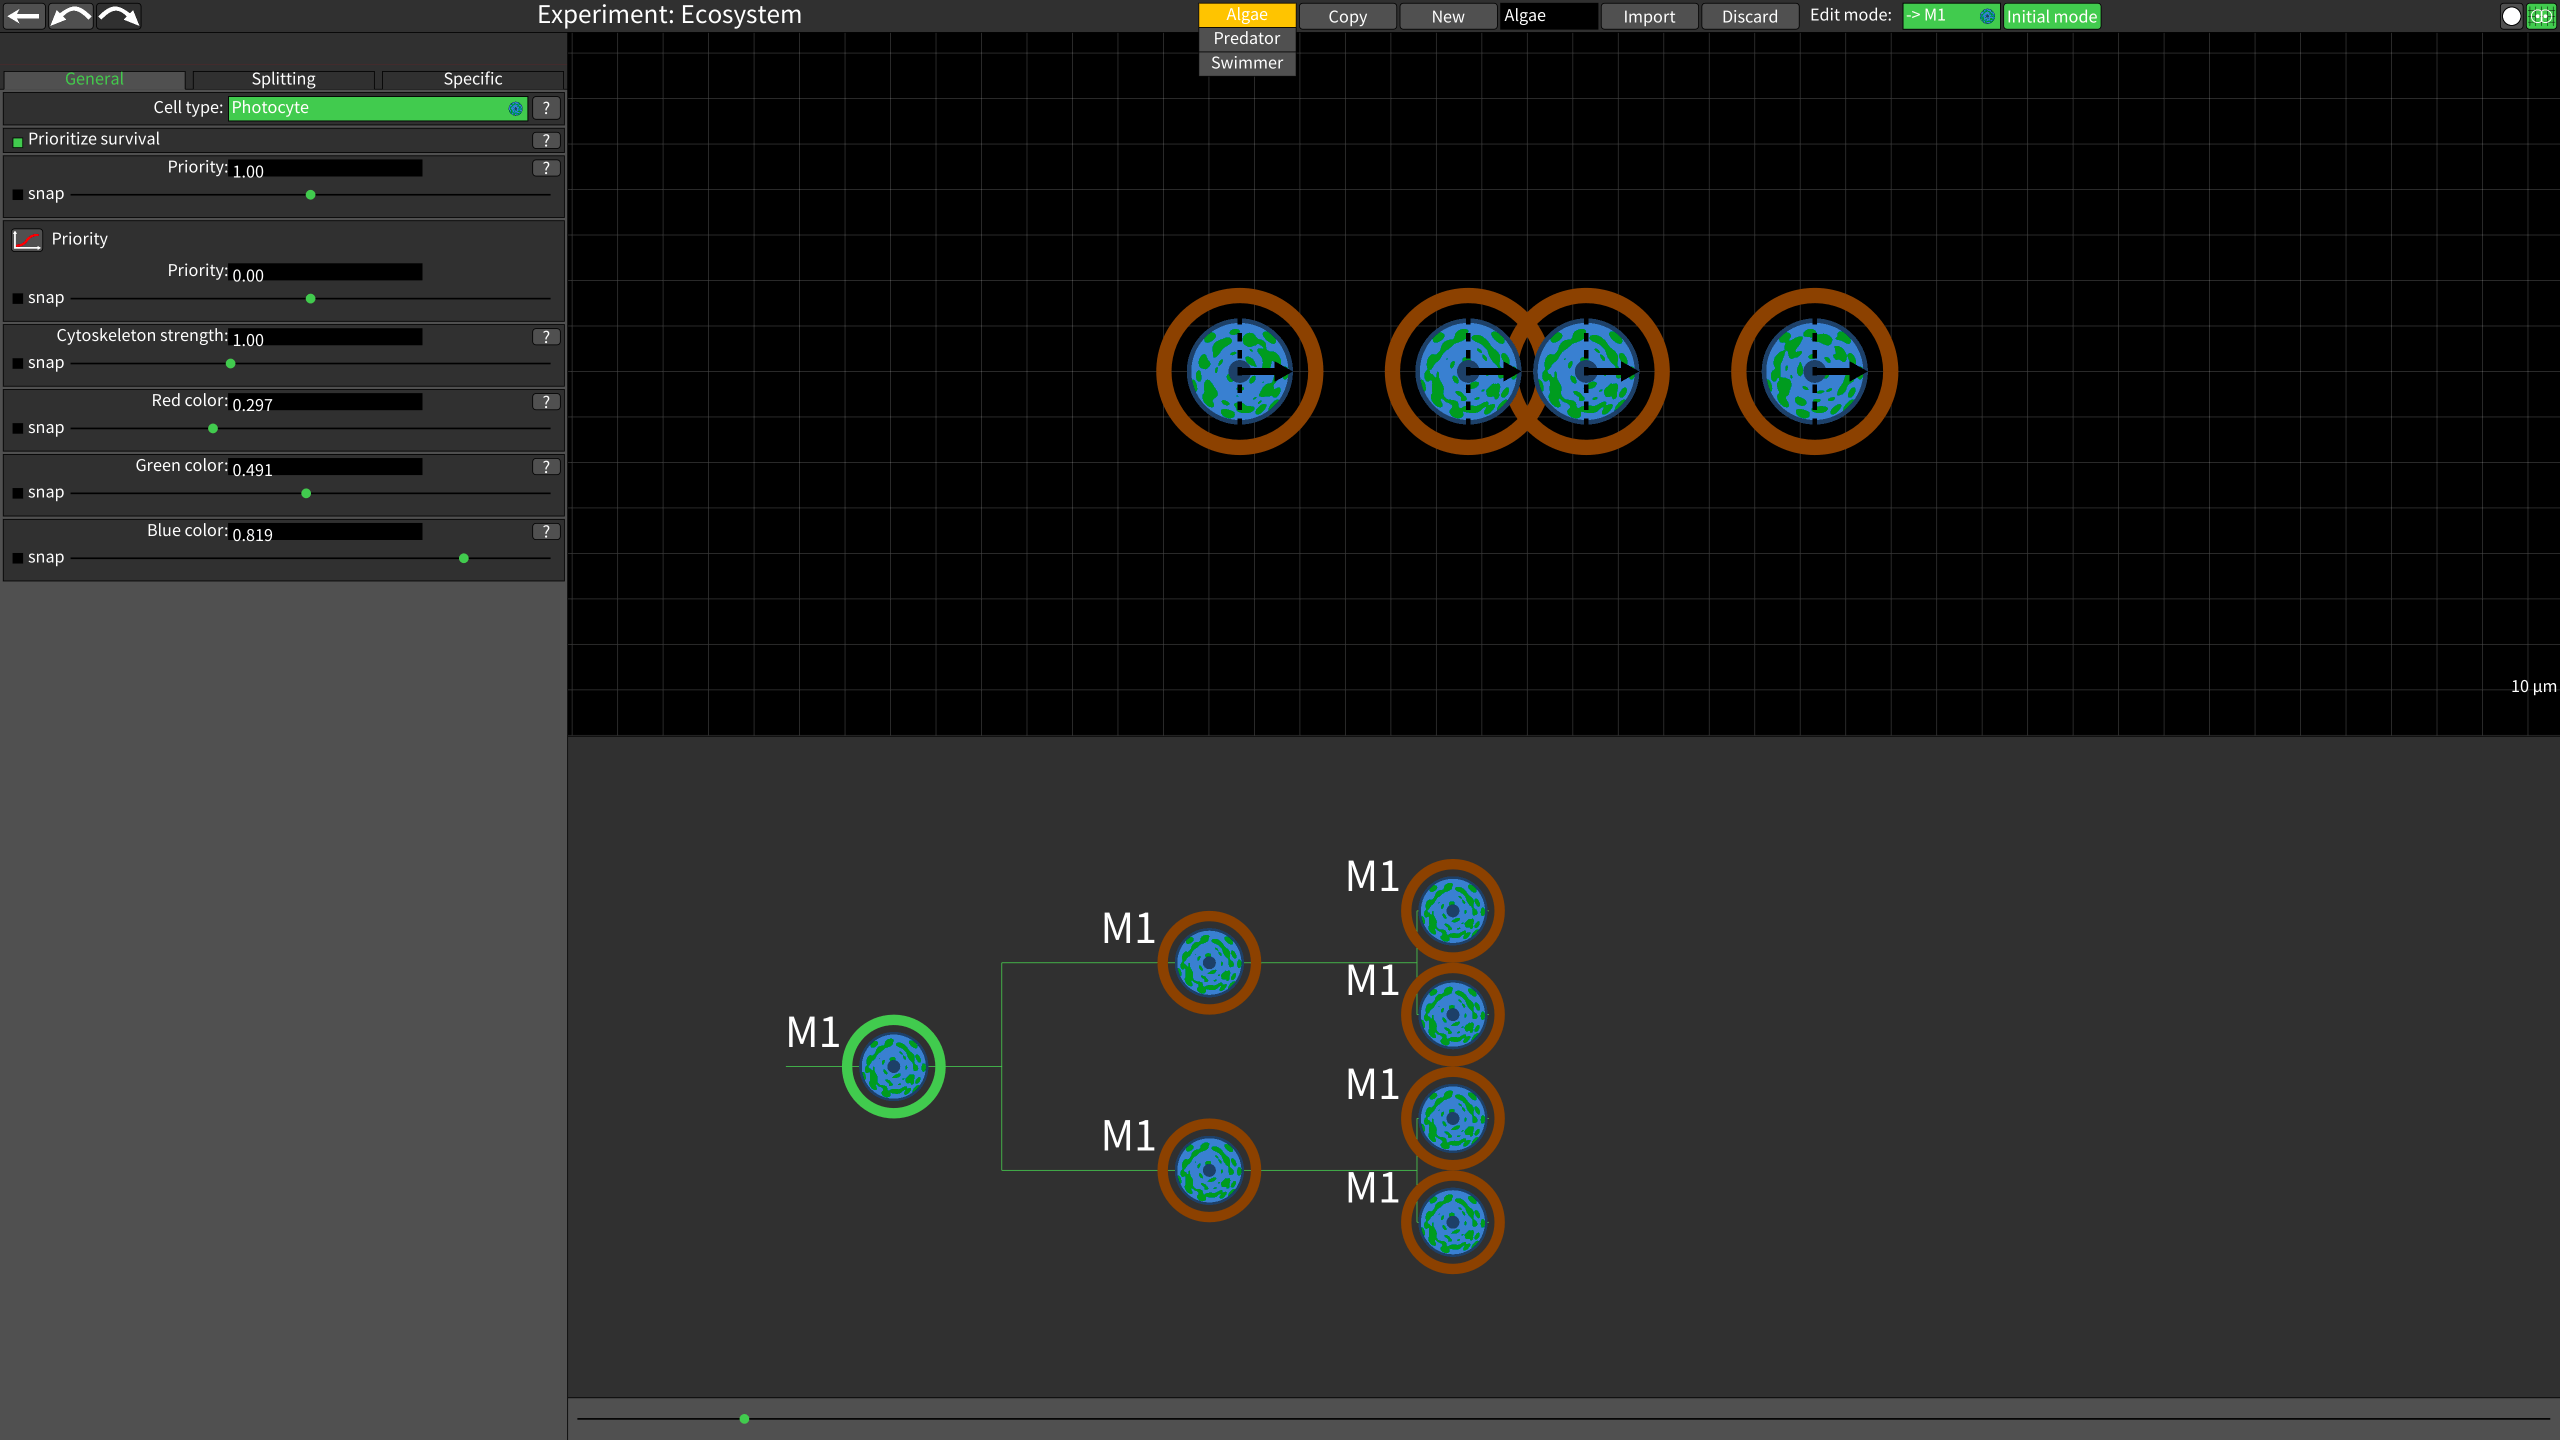Select Predator from the genome list

[x=1246, y=39]
